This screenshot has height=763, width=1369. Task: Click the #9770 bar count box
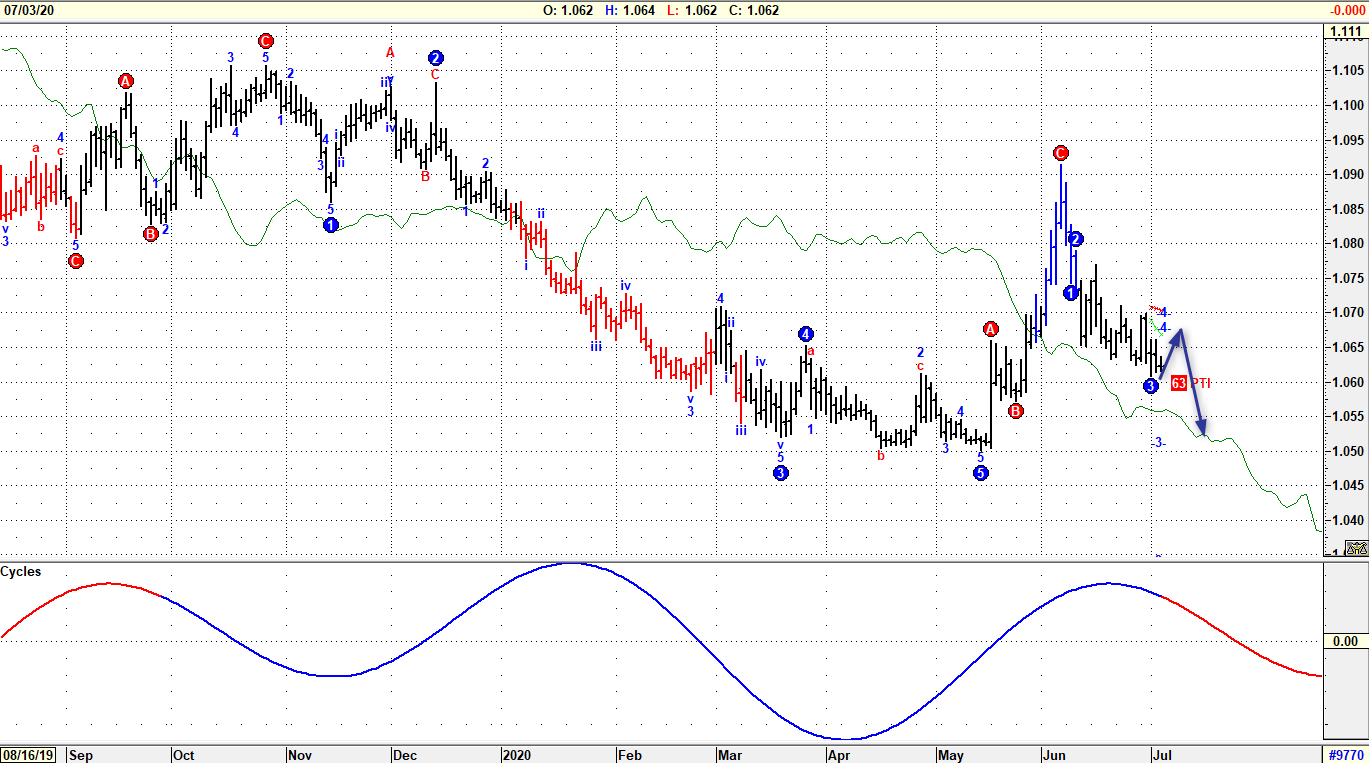pos(1345,755)
